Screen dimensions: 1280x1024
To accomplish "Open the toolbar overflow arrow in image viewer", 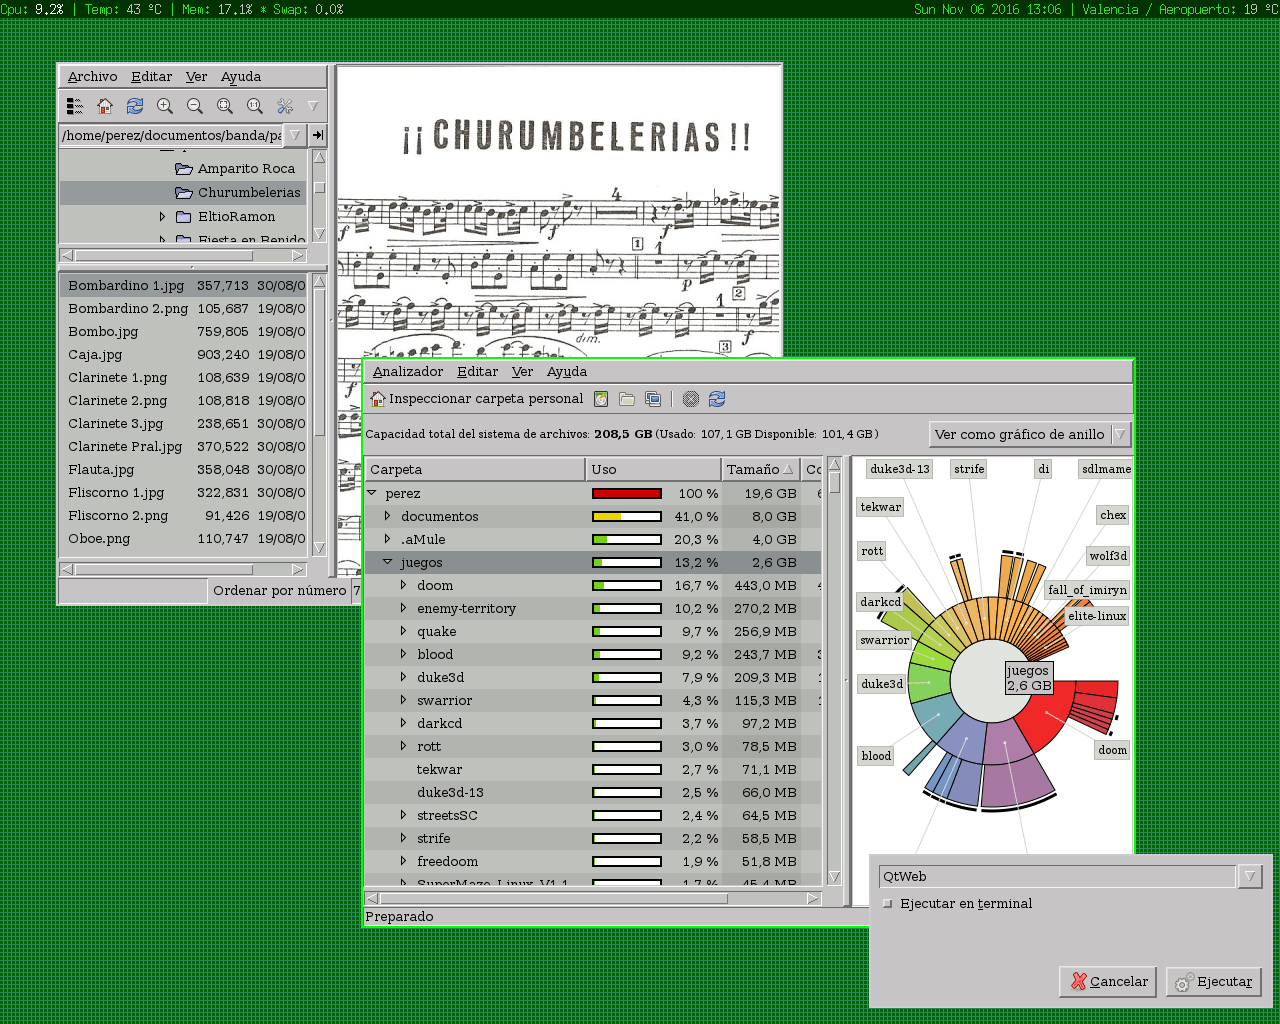I will pos(313,106).
